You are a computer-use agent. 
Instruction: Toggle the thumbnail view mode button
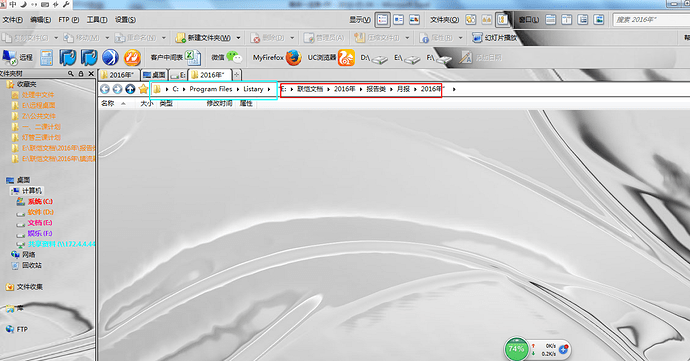(414, 19)
